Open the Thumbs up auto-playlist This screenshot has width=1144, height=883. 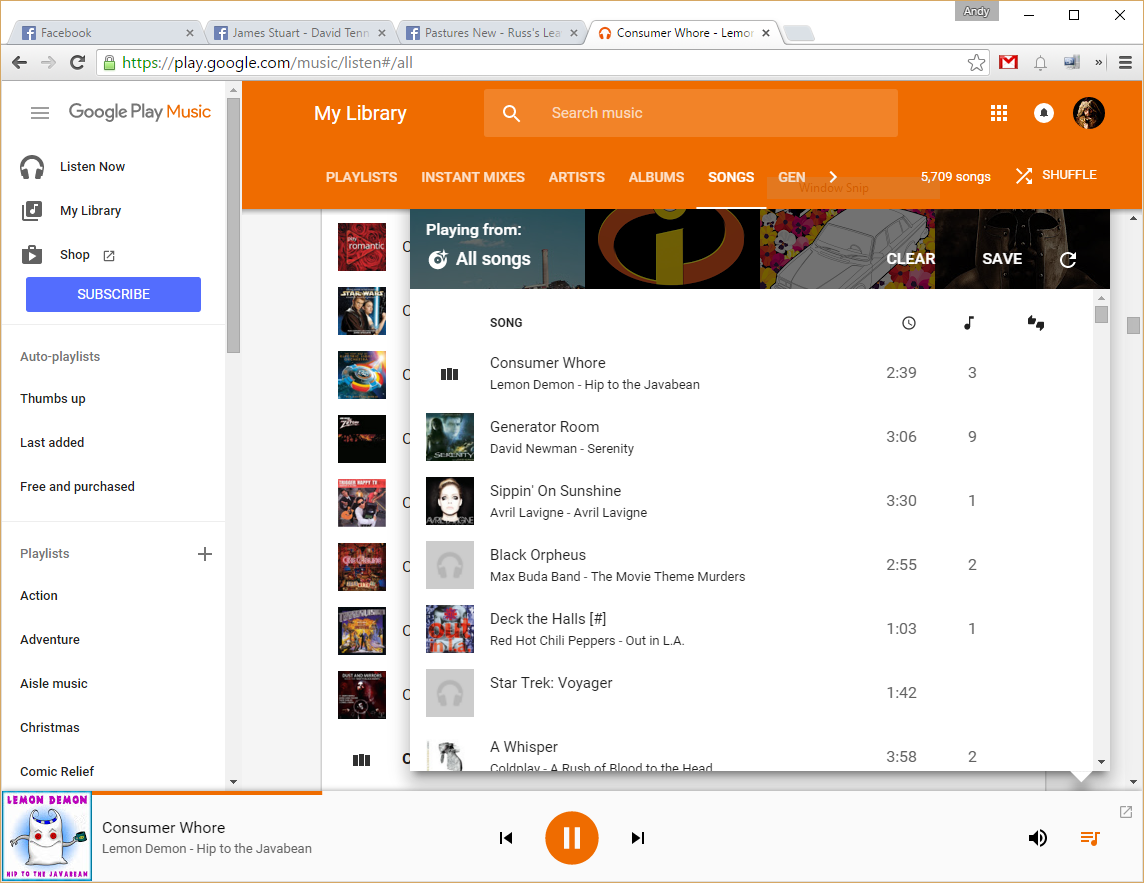[x=53, y=398]
